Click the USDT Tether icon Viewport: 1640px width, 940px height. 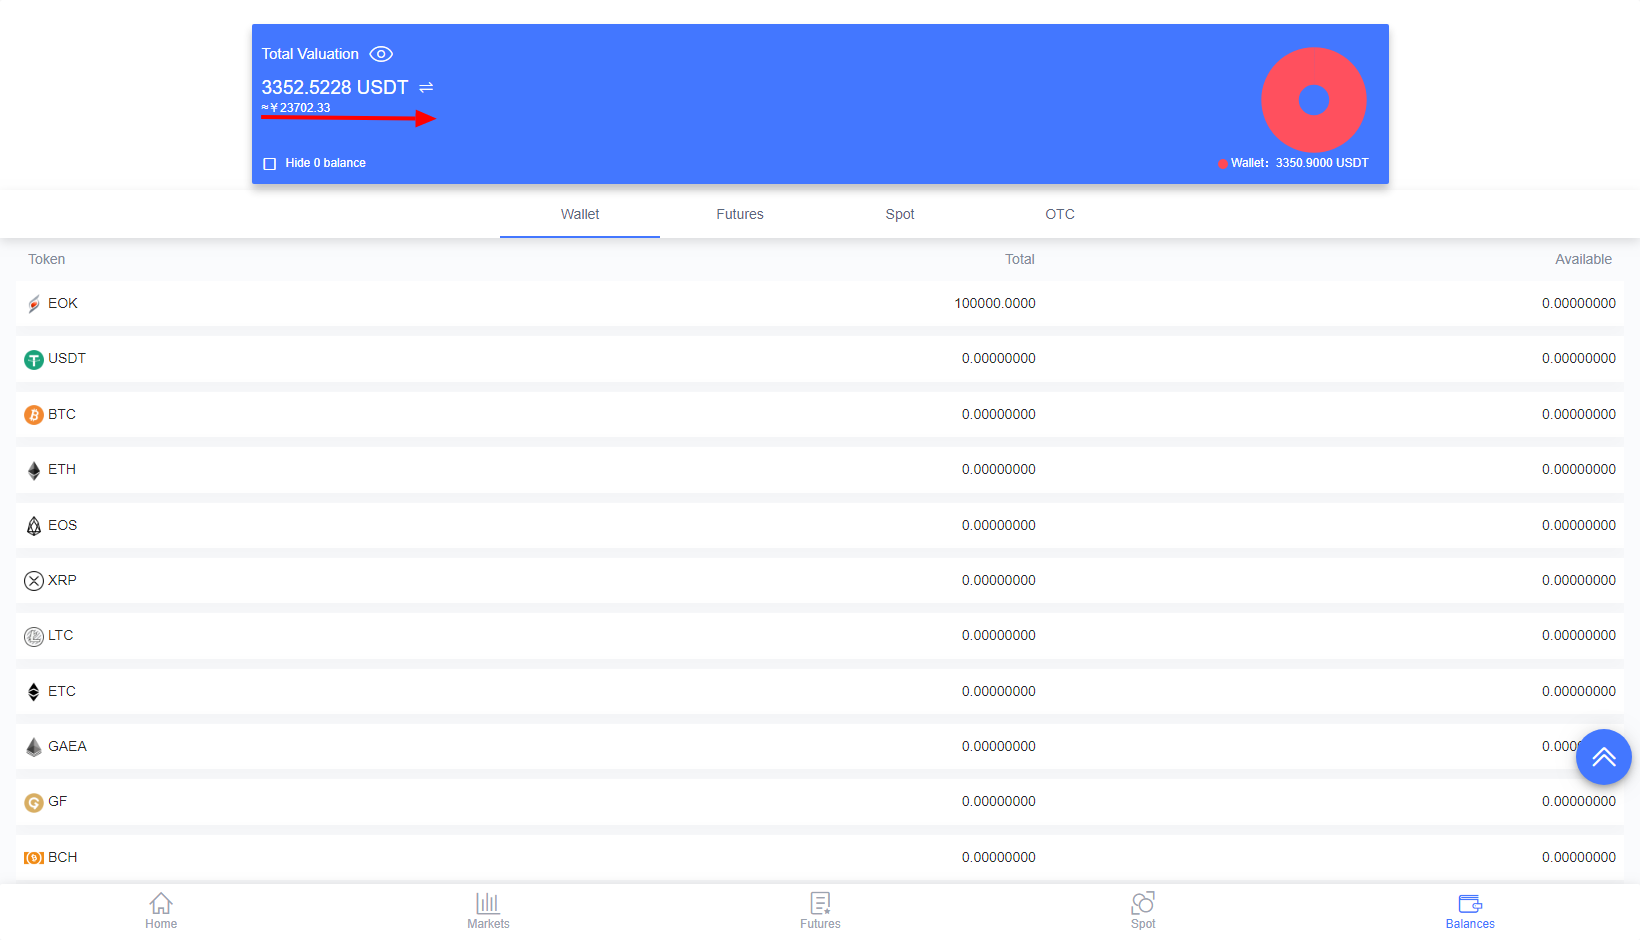[34, 359]
